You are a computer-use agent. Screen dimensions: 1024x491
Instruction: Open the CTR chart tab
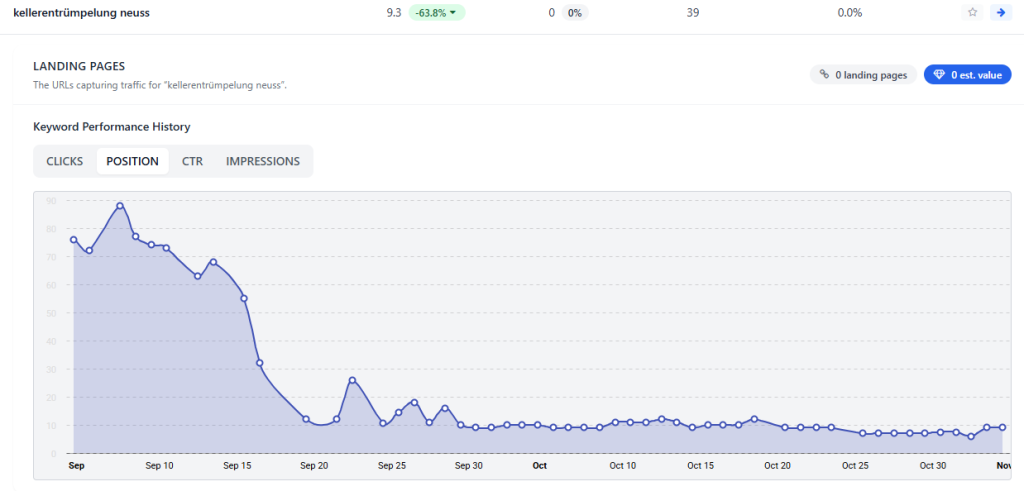192,161
